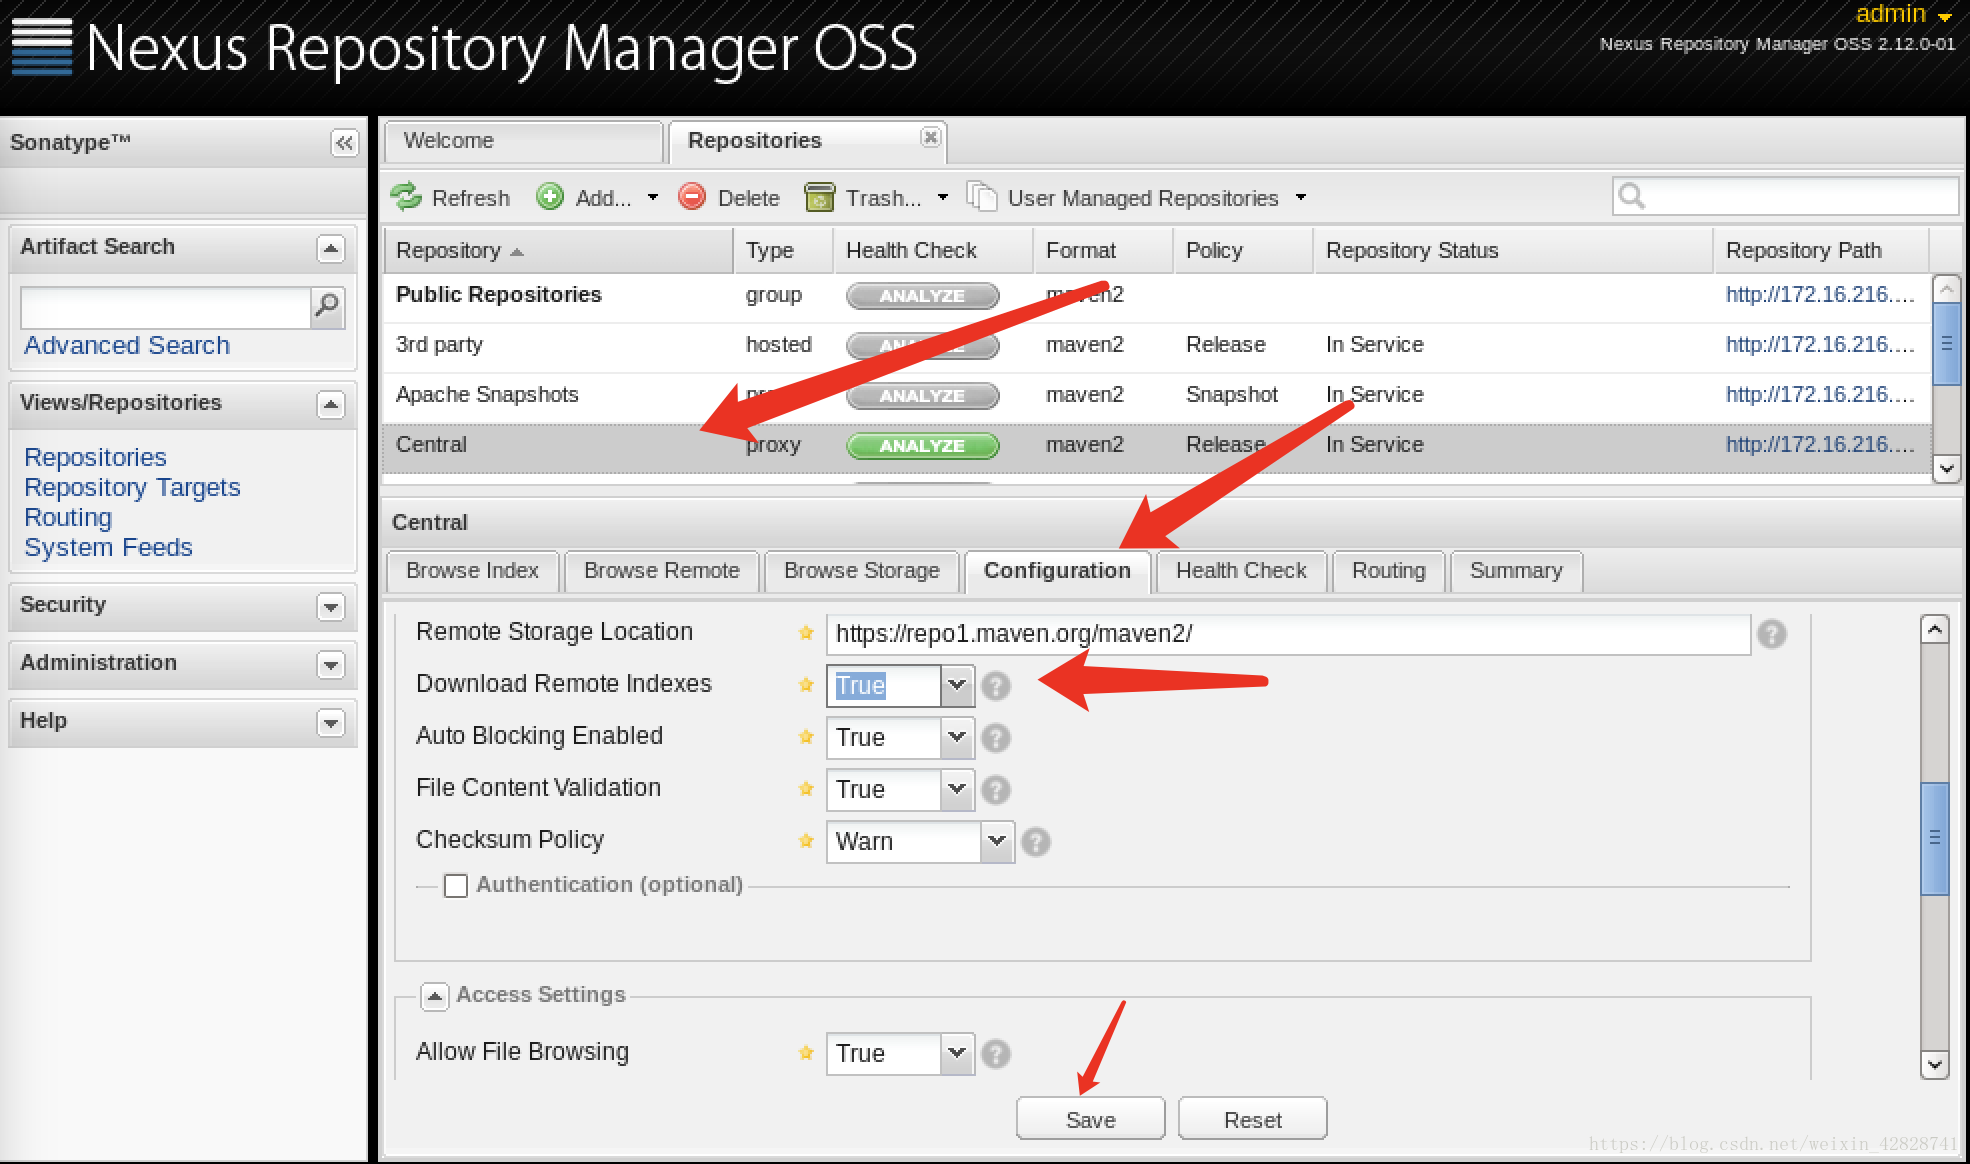Collapse the Access Settings section
Screen dimensions: 1970x1164
[x=434, y=996]
